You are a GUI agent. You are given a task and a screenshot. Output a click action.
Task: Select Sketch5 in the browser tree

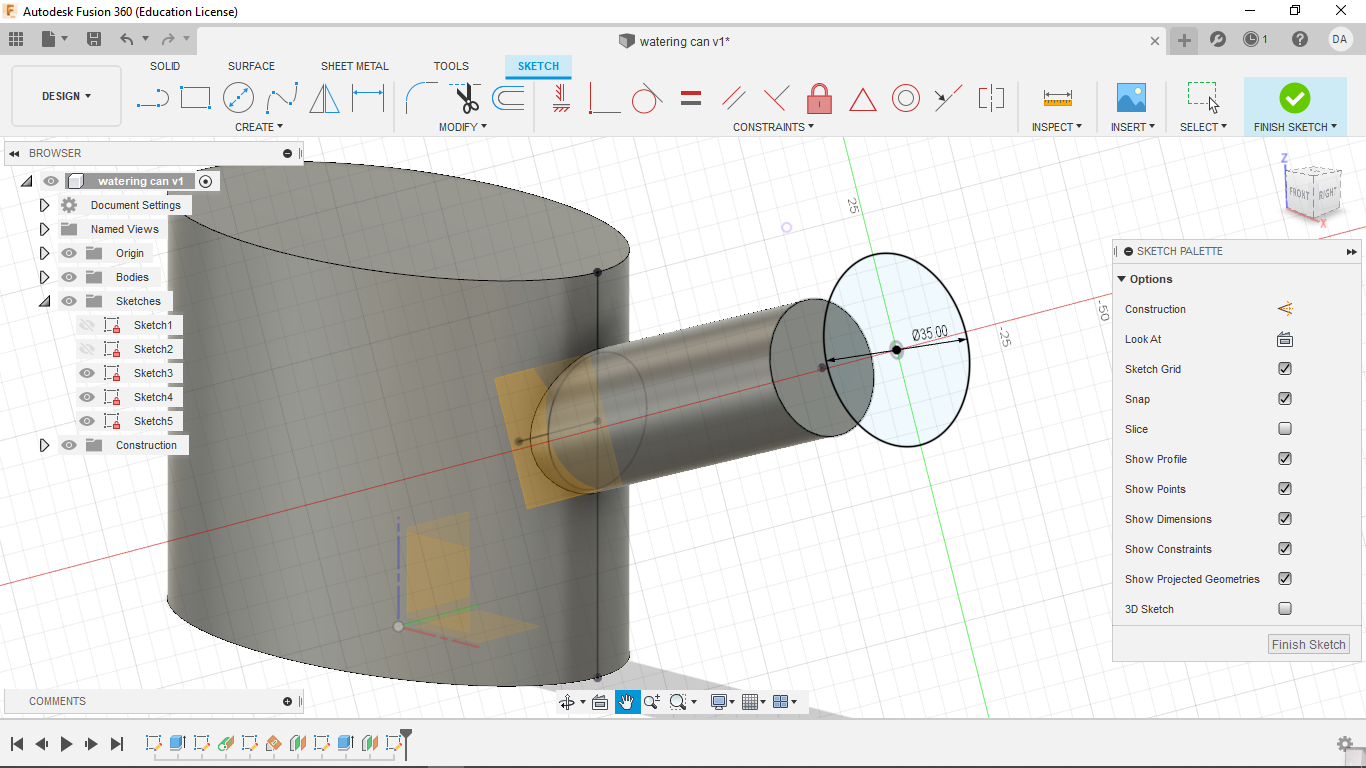[x=153, y=421]
